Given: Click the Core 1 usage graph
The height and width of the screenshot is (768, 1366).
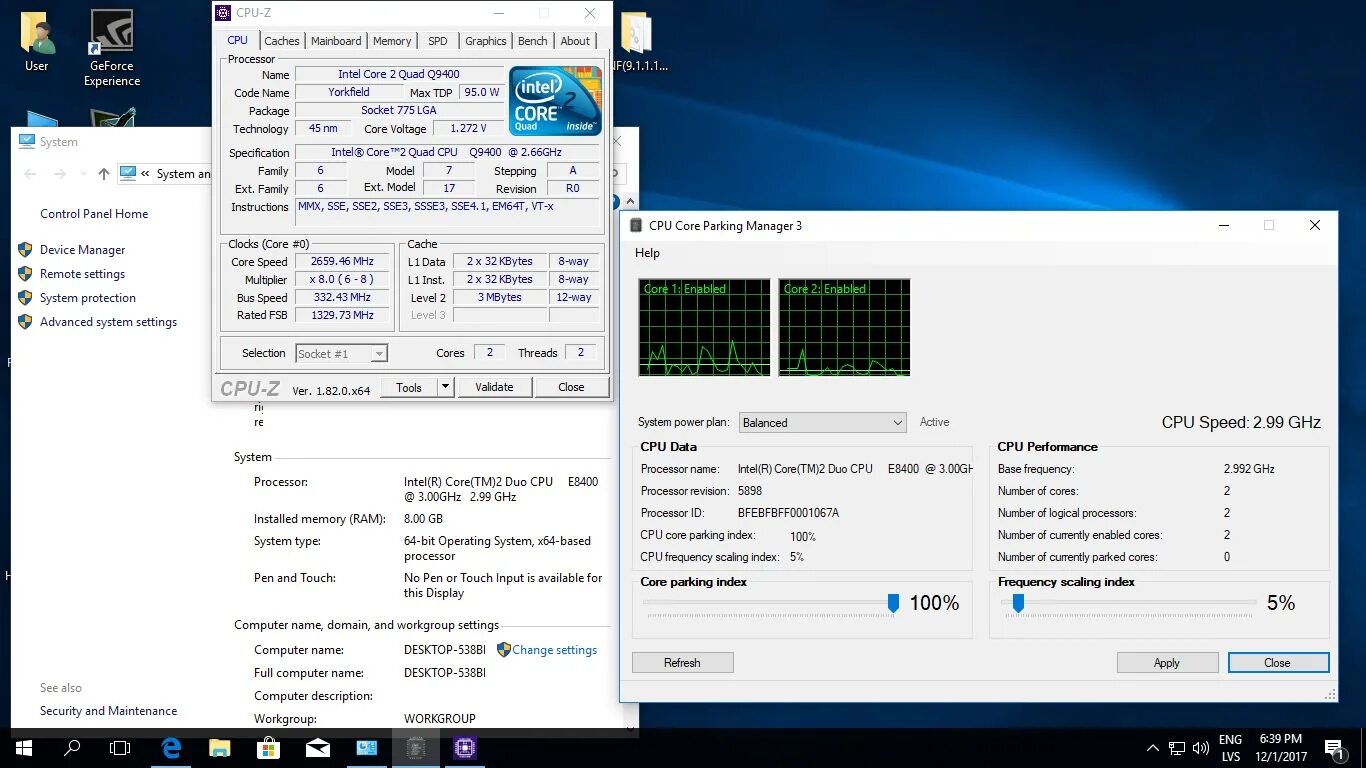Looking at the screenshot, I should pyautogui.click(x=704, y=327).
